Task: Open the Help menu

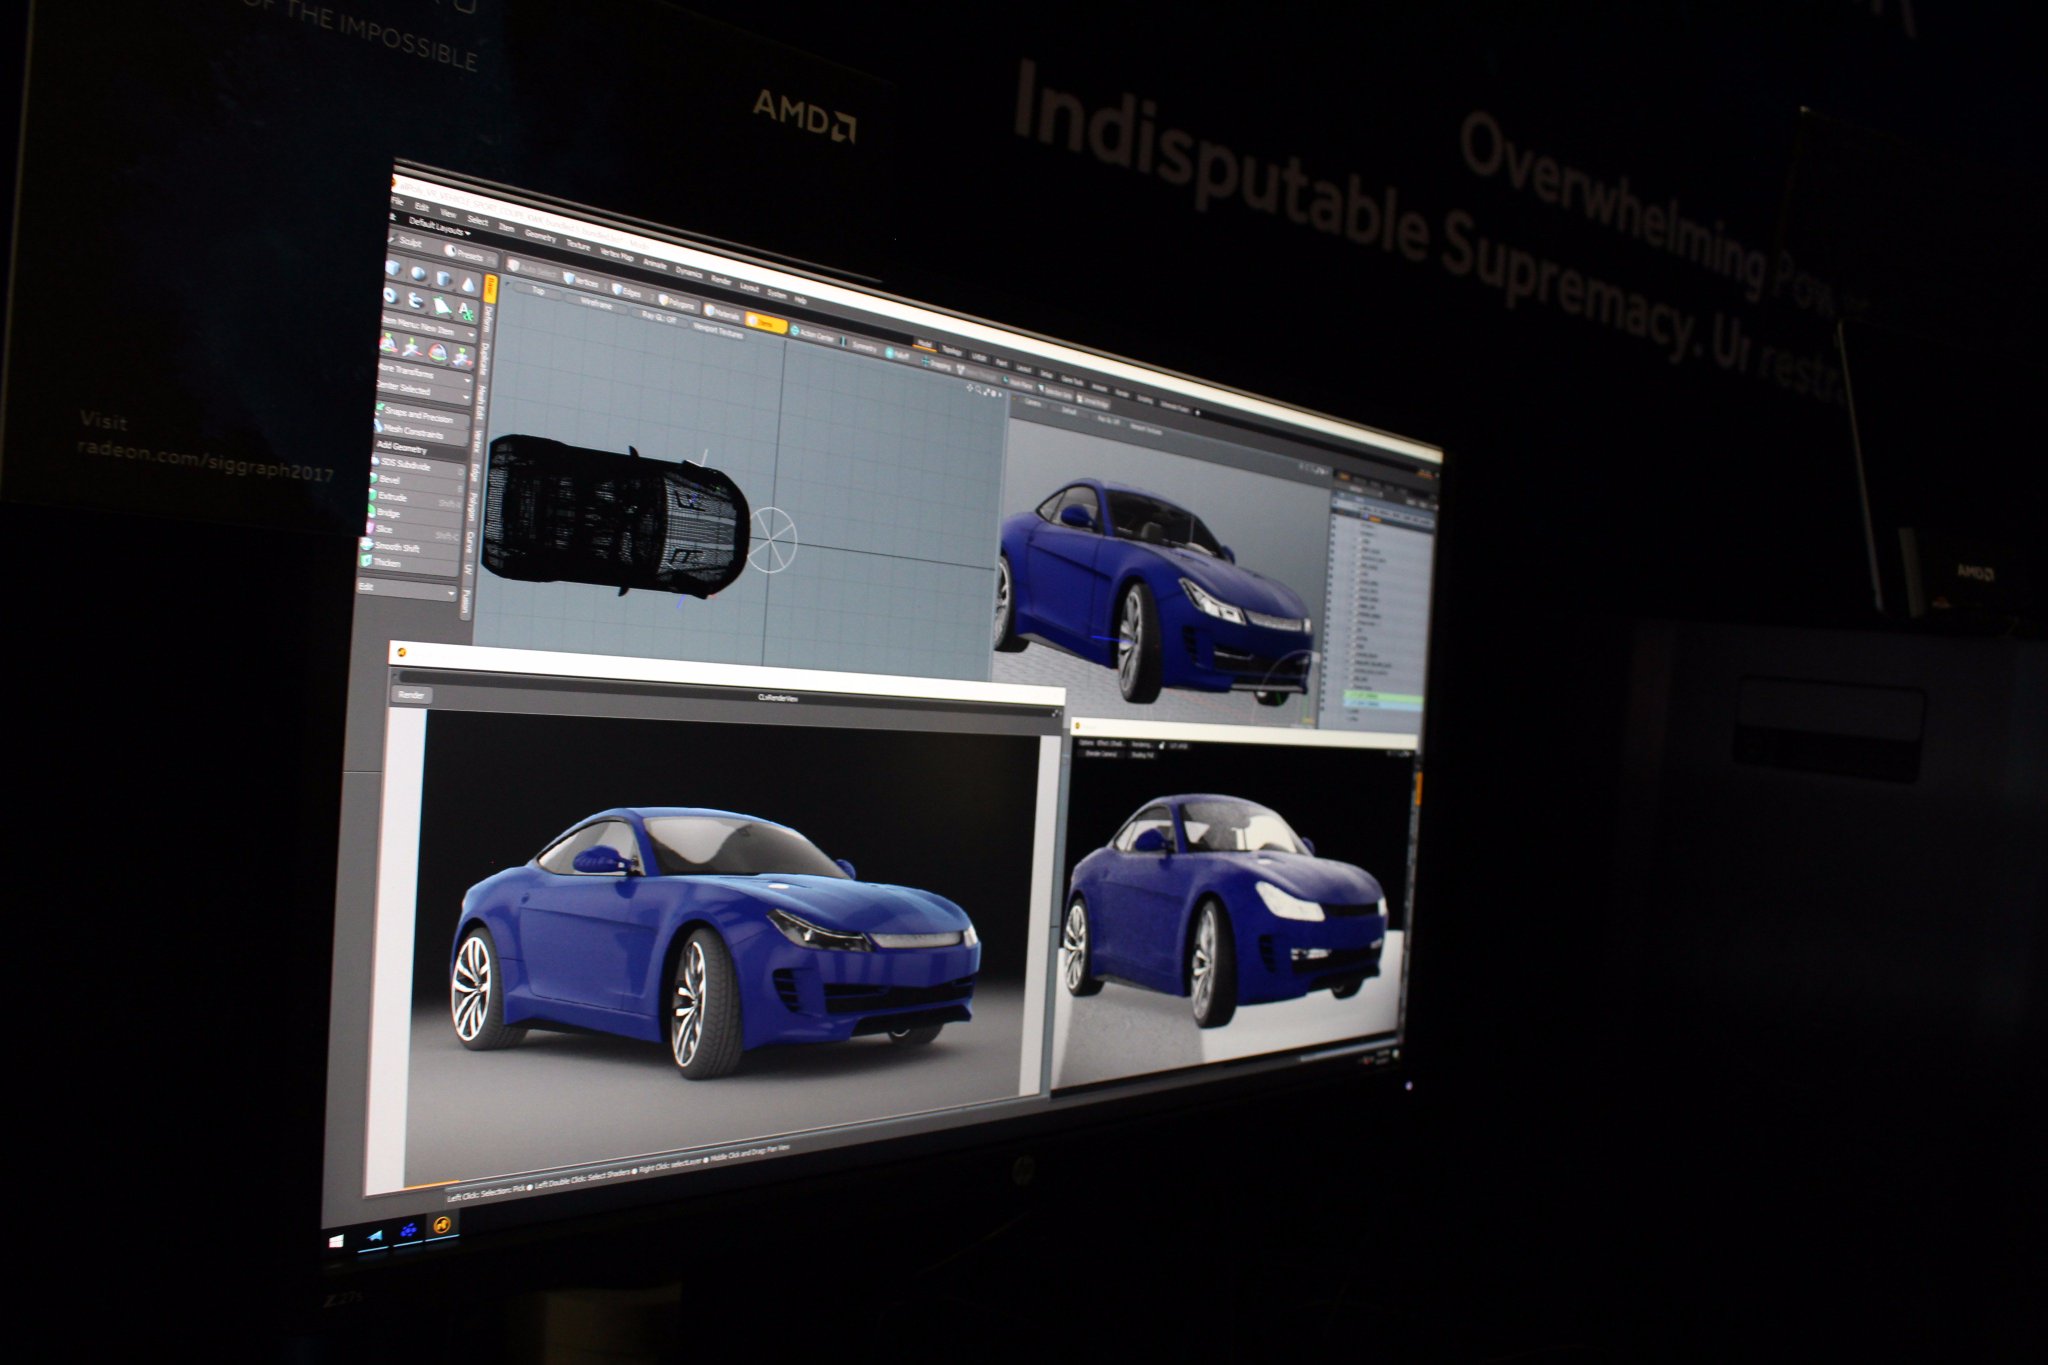Action: point(800,299)
